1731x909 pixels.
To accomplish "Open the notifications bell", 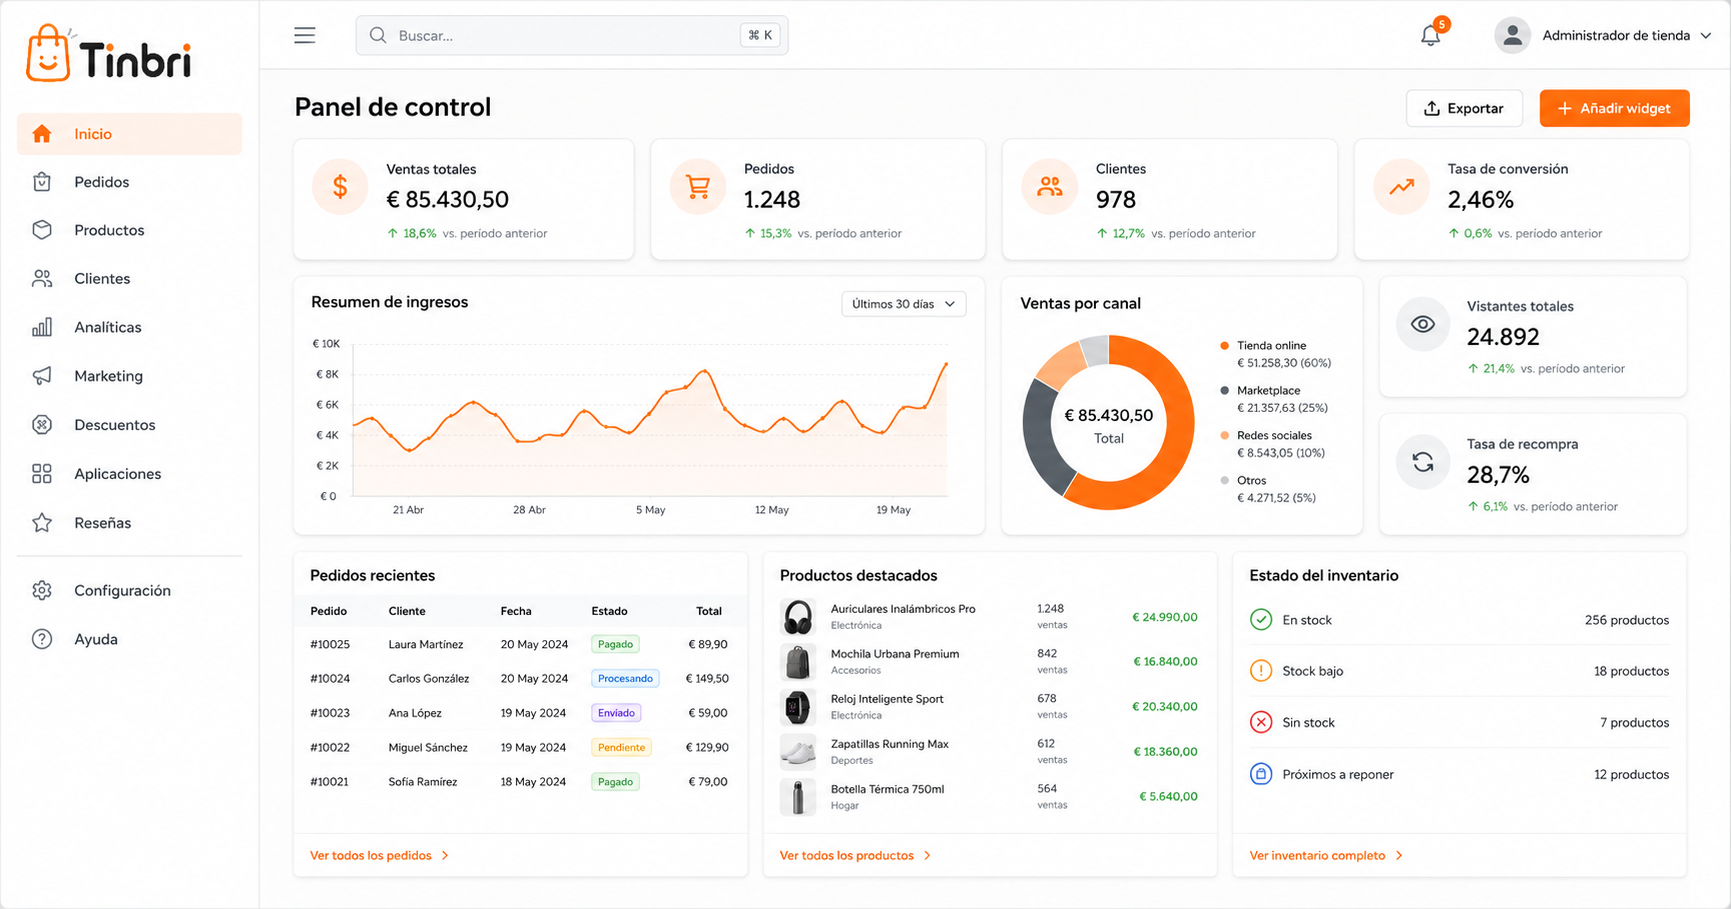I will pos(1431,35).
